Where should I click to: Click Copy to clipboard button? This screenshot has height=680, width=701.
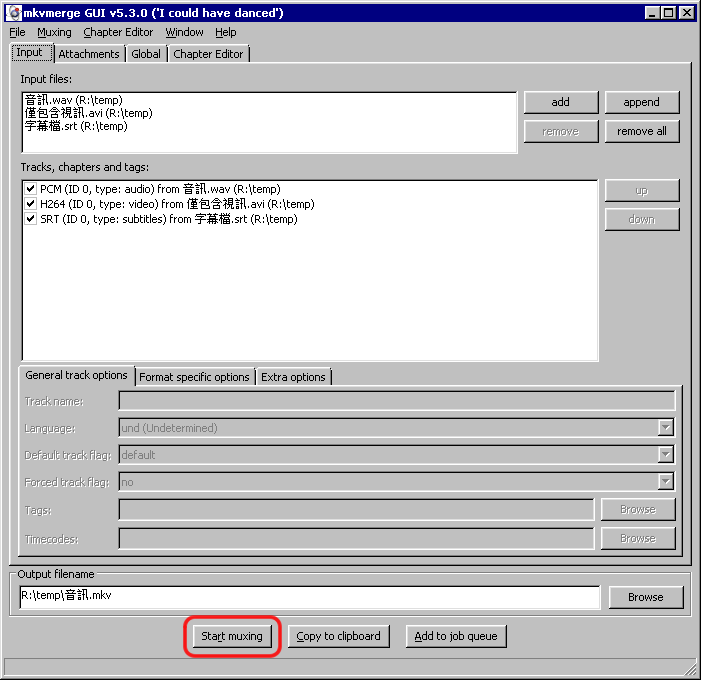[x=338, y=636]
